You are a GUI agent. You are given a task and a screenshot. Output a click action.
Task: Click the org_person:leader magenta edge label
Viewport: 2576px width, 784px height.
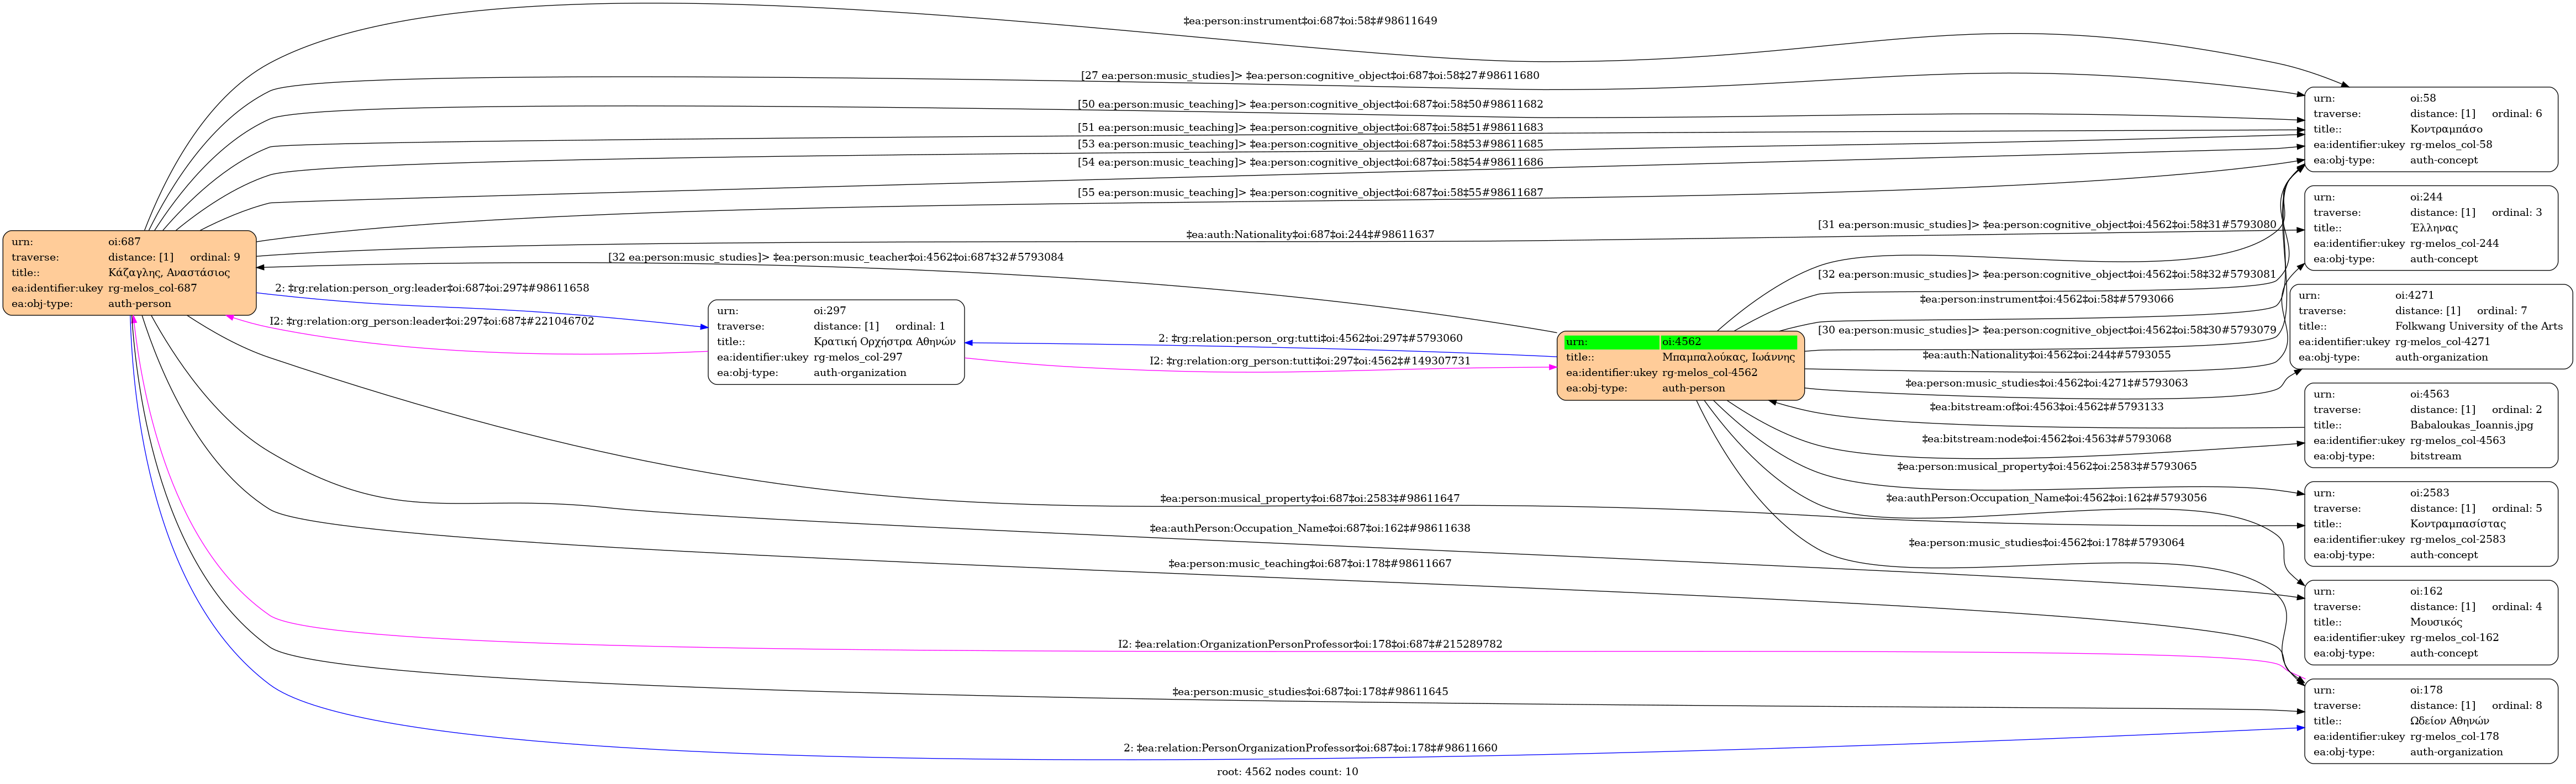point(432,321)
